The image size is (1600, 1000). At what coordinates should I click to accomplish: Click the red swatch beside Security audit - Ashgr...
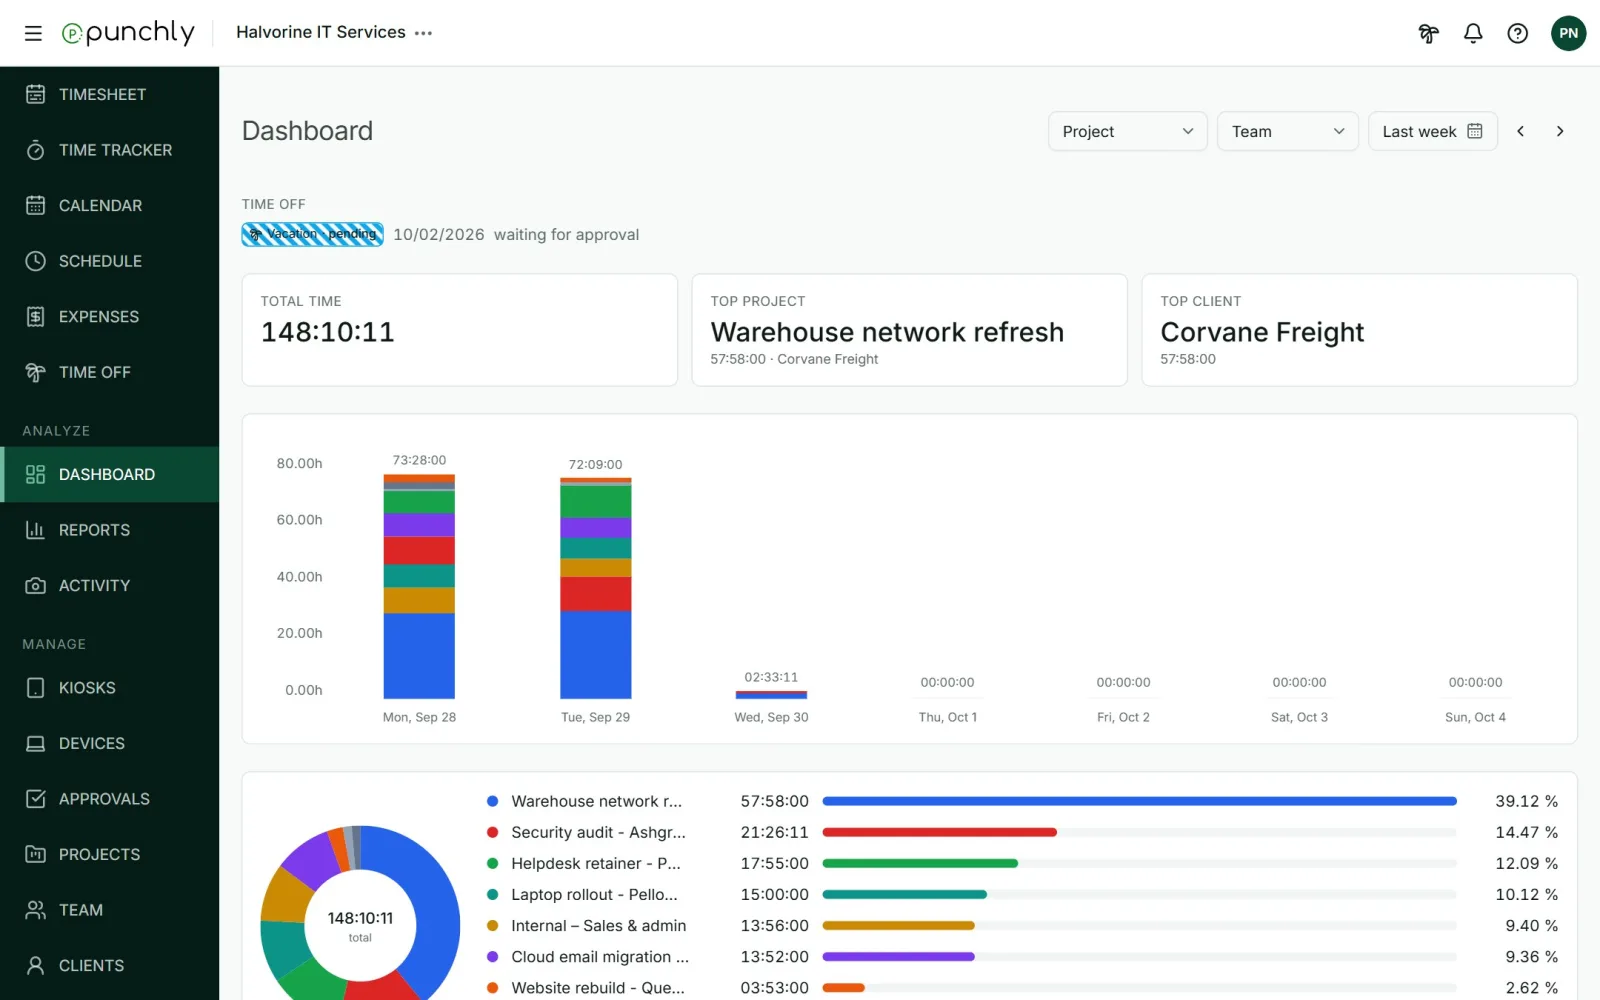click(x=492, y=832)
